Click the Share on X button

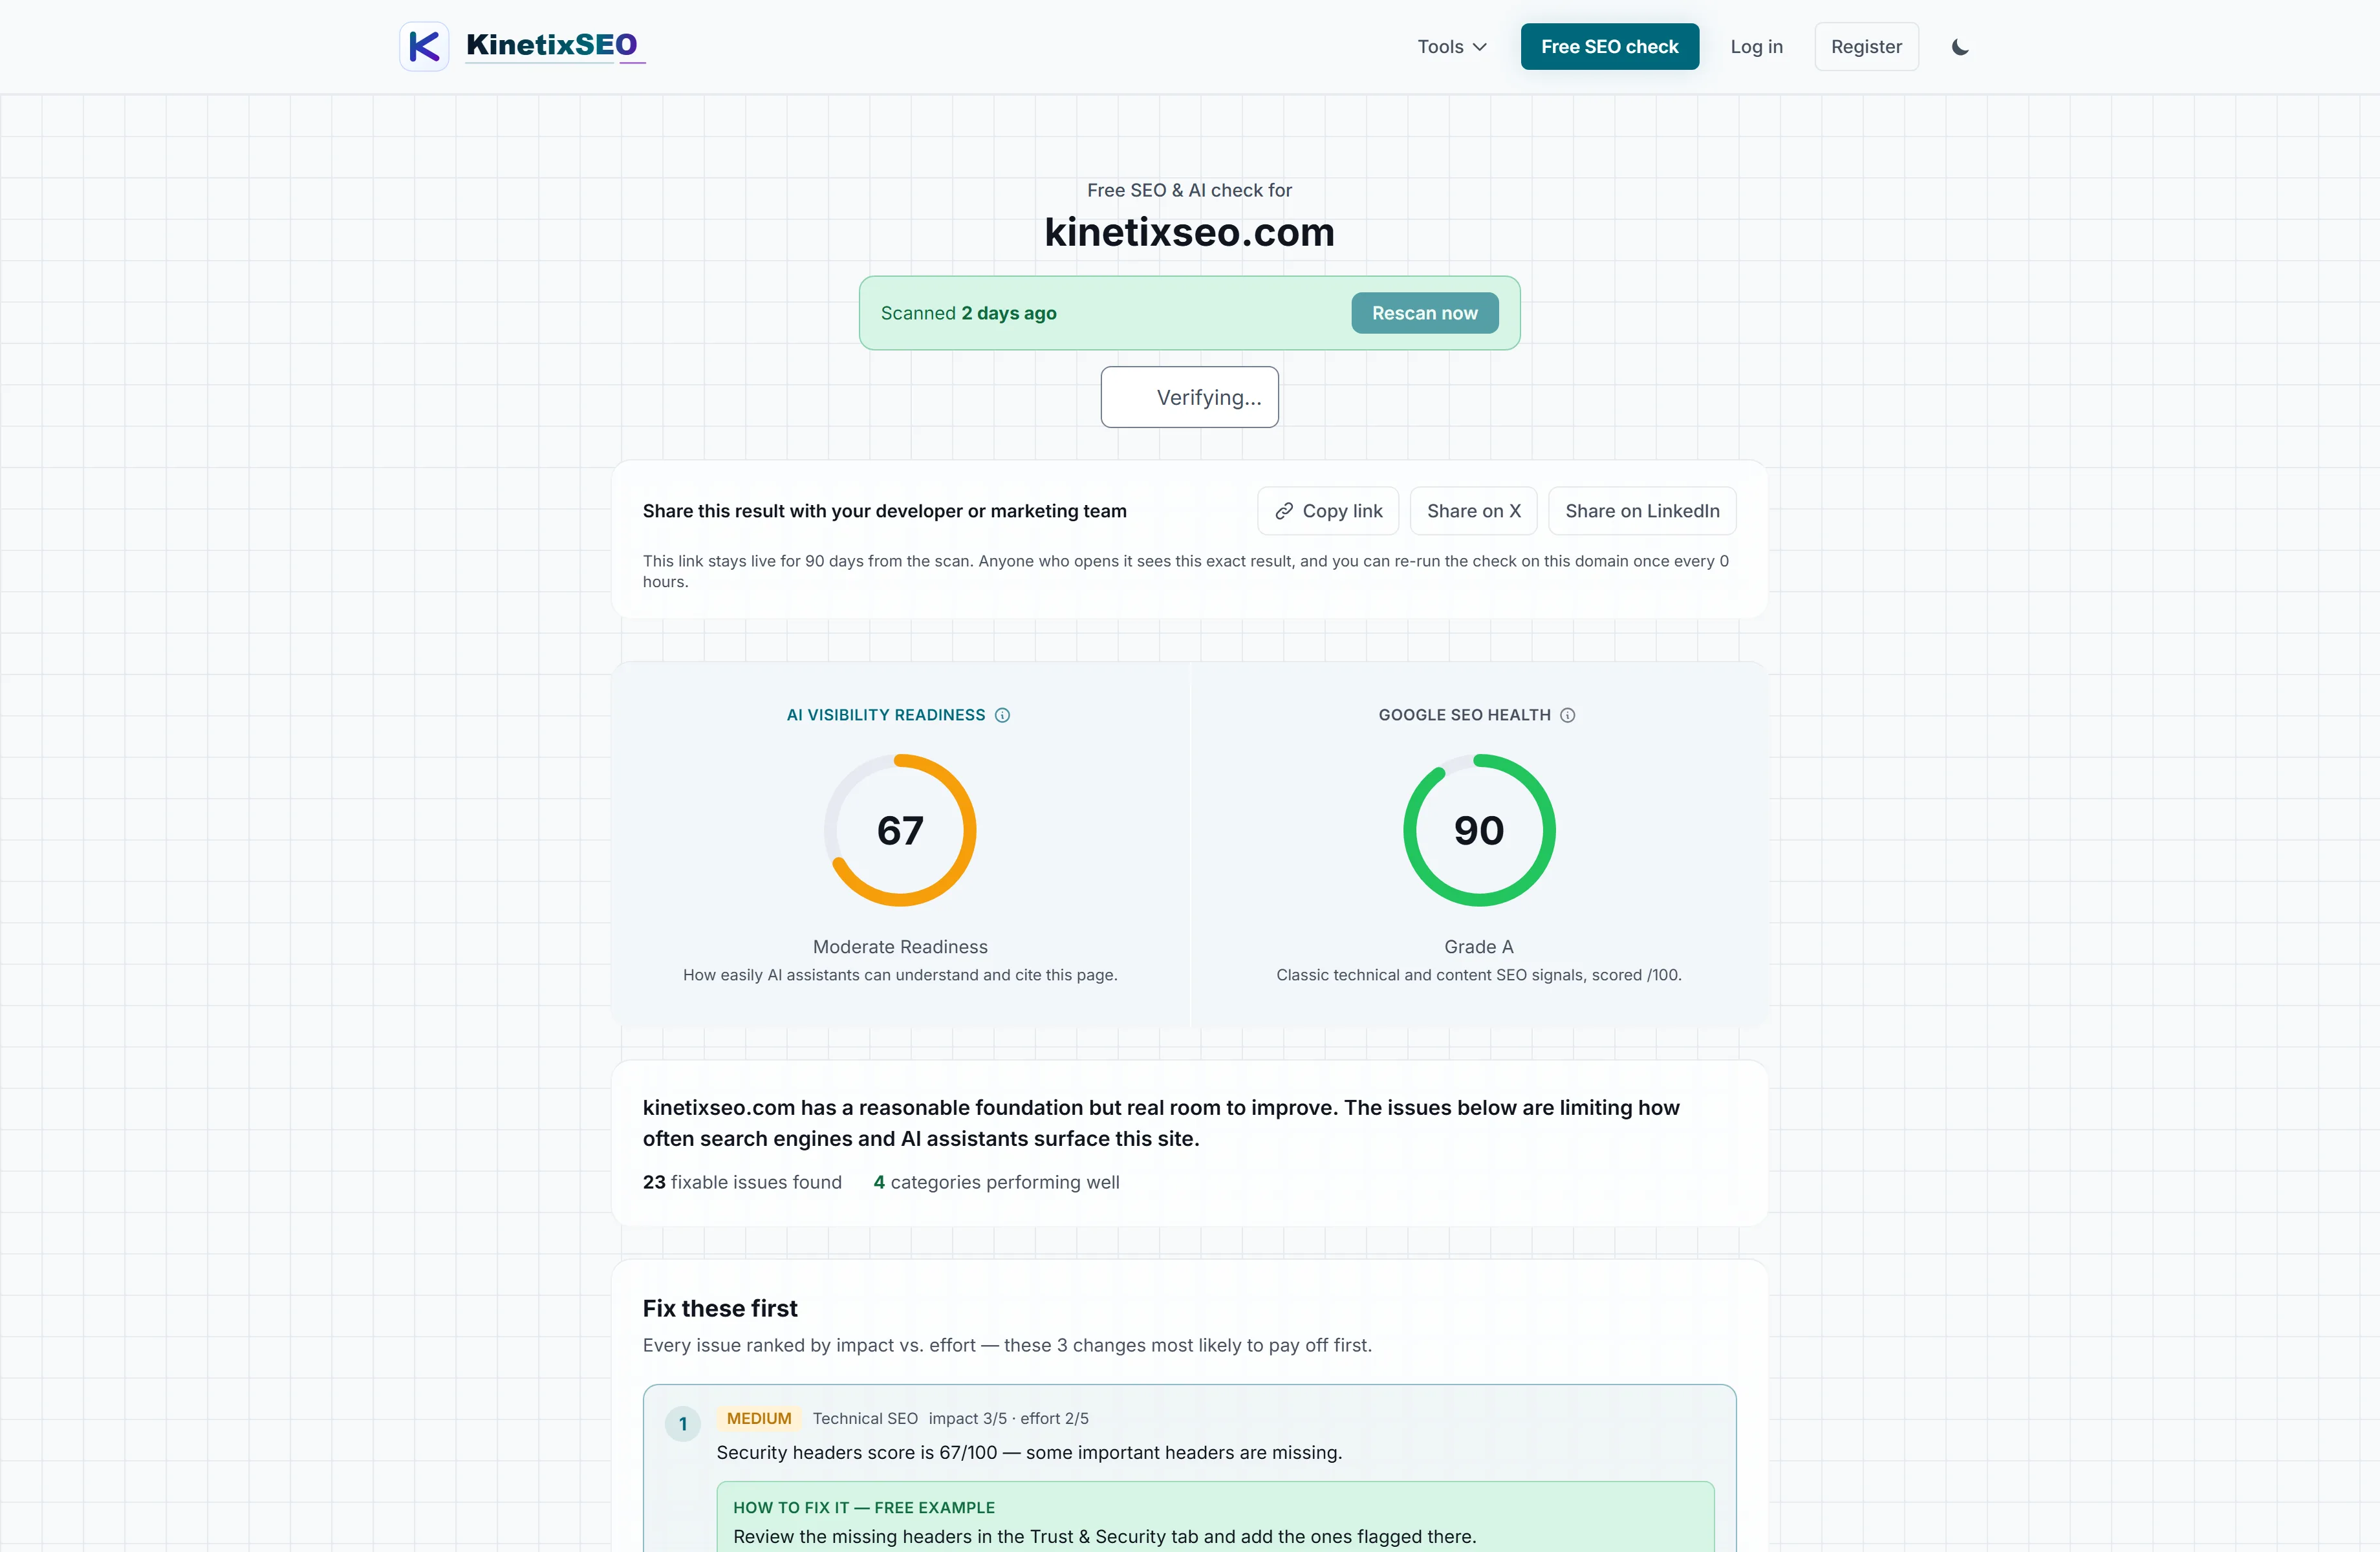pos(1473,511)
